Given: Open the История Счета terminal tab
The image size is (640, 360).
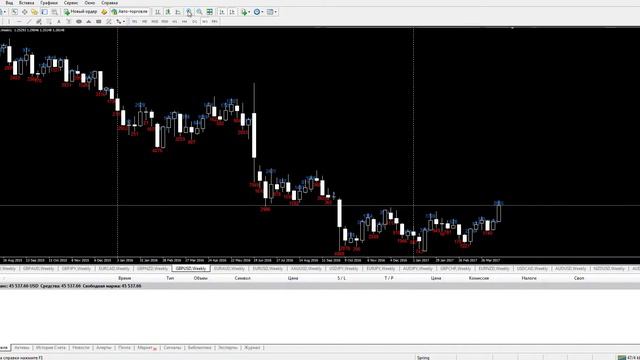Looking at the screenshot, I should click(51, 348).
